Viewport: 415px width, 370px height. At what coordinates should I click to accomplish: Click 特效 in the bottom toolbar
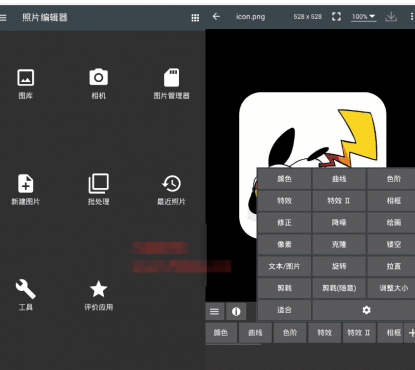[325, 332]
